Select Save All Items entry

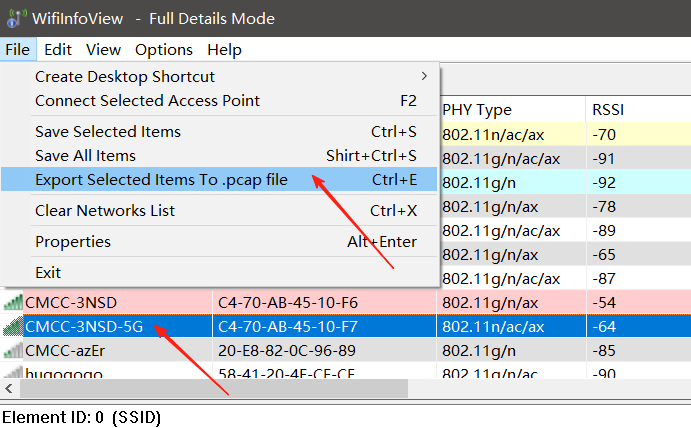click(219, 156)
